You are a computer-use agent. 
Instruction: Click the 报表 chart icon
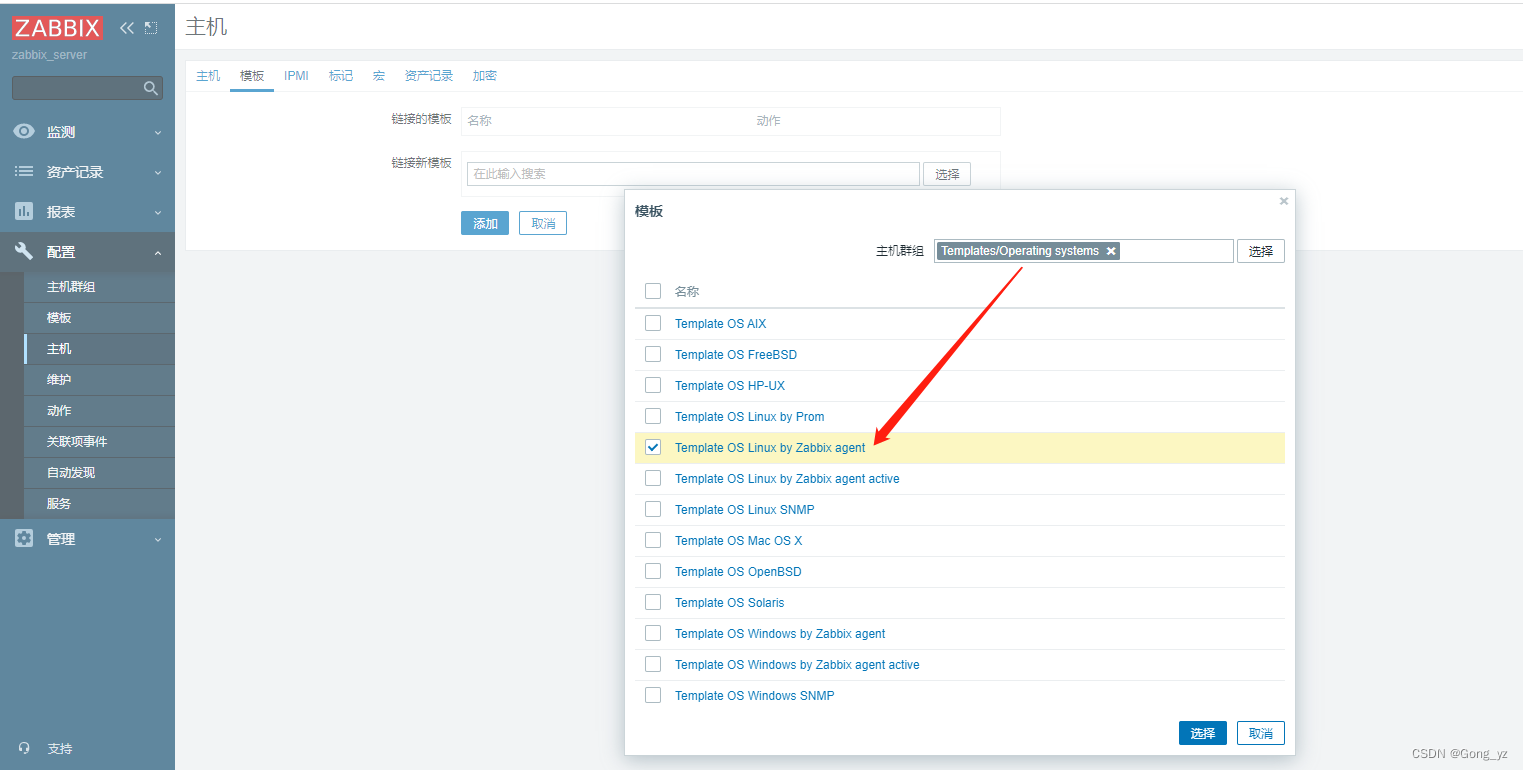pos(24,211)
